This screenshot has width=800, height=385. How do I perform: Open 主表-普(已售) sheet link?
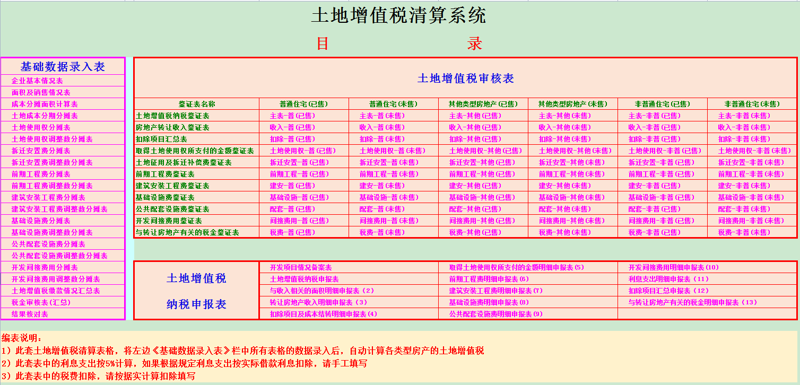click(292, 116)
